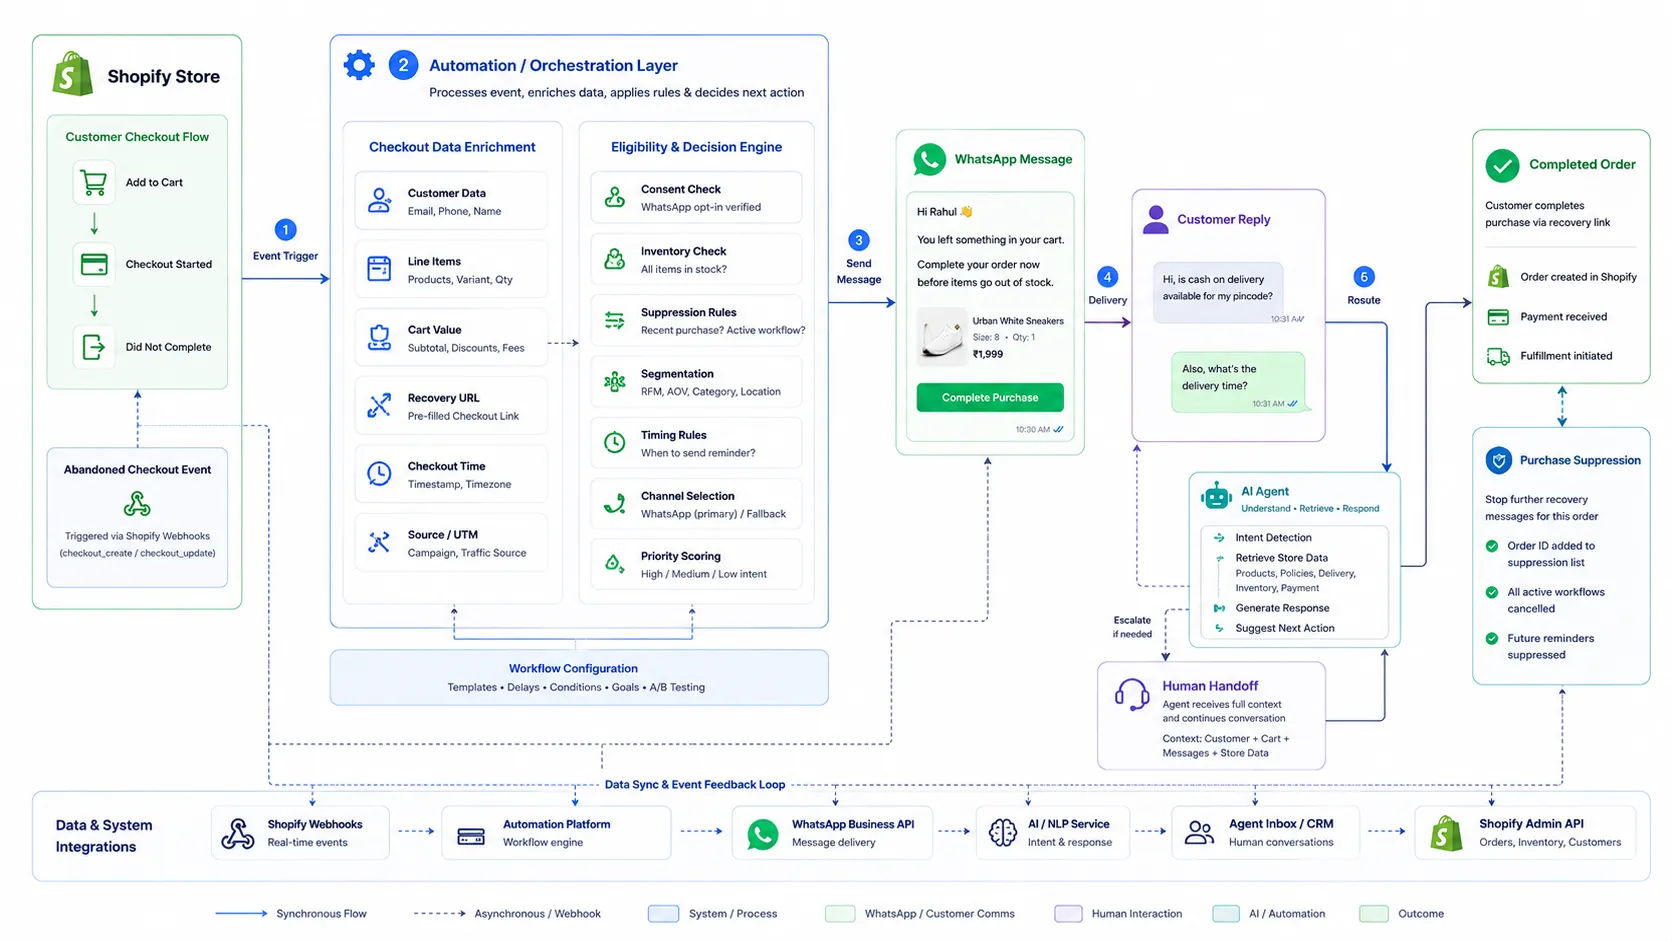
Task: Click the cash on delivery chat bubble
Action: pyautogui.click(x=1218, y=292)
